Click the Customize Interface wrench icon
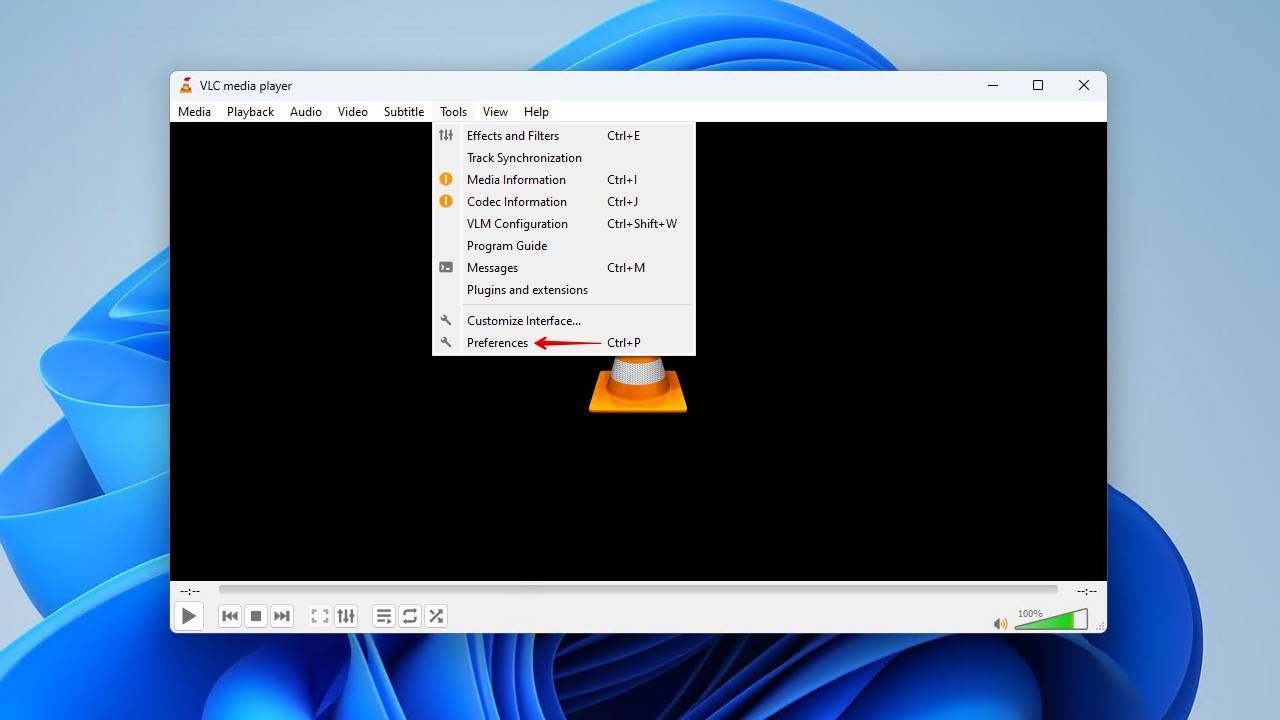Image resolution: width=1280 pixels, height=720 pixels. (x=446, y=320)
